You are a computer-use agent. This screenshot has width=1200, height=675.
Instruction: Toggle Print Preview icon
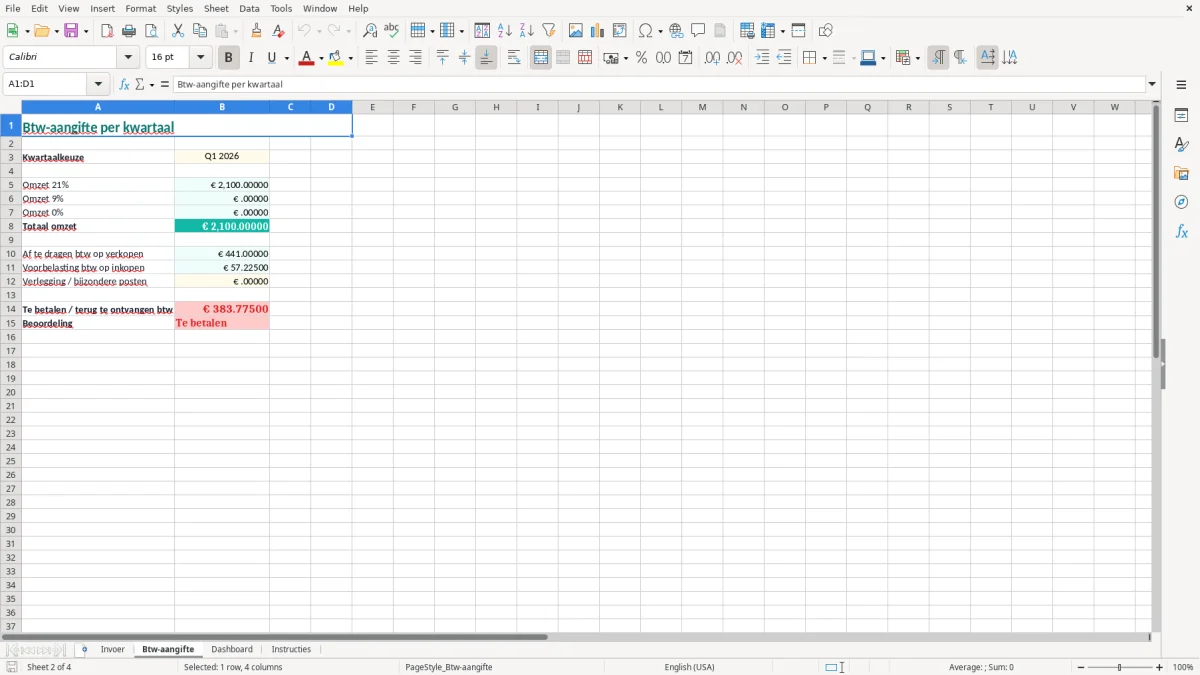click(151, 31)
